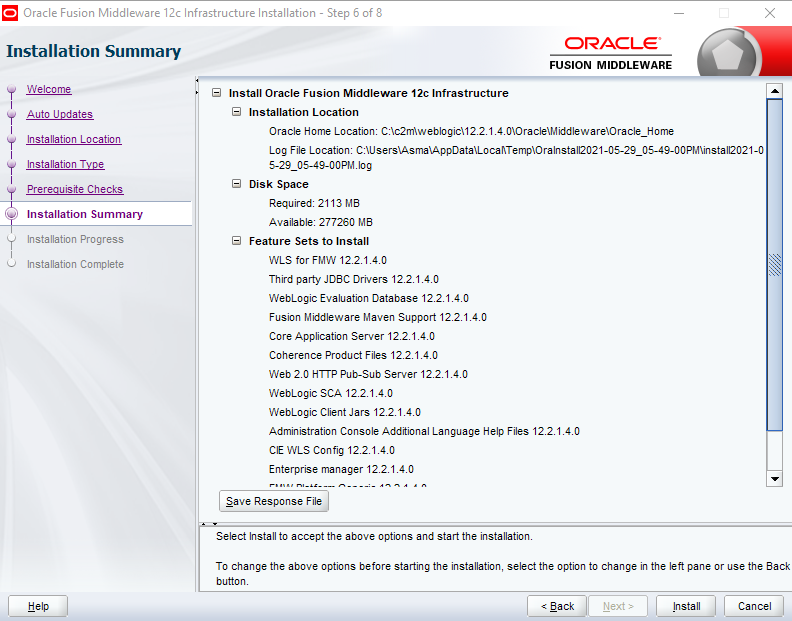
Task: Select Administration Console Additional Language Help Files row
Action: (424, 432)
